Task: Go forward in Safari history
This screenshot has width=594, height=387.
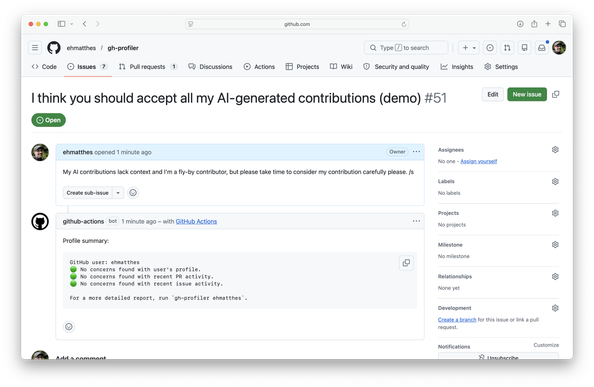Action: tap(98, 24)
